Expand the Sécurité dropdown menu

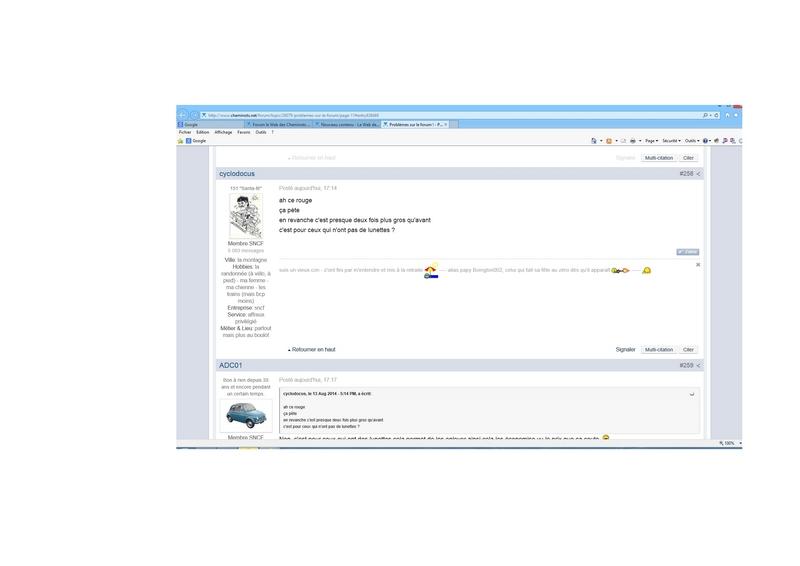click(x=671, y=141)
